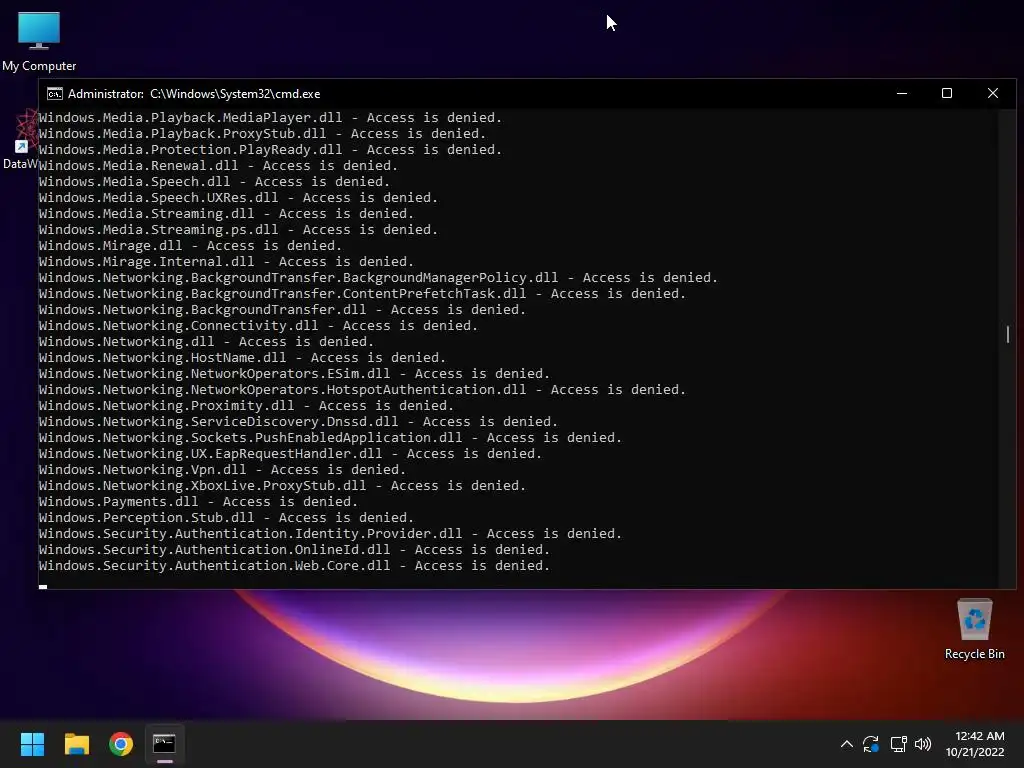Viewport: 1024px width, 768px height.
Task: Click the line Windows.Mirage.dll
Action: (x=190, y=246)
